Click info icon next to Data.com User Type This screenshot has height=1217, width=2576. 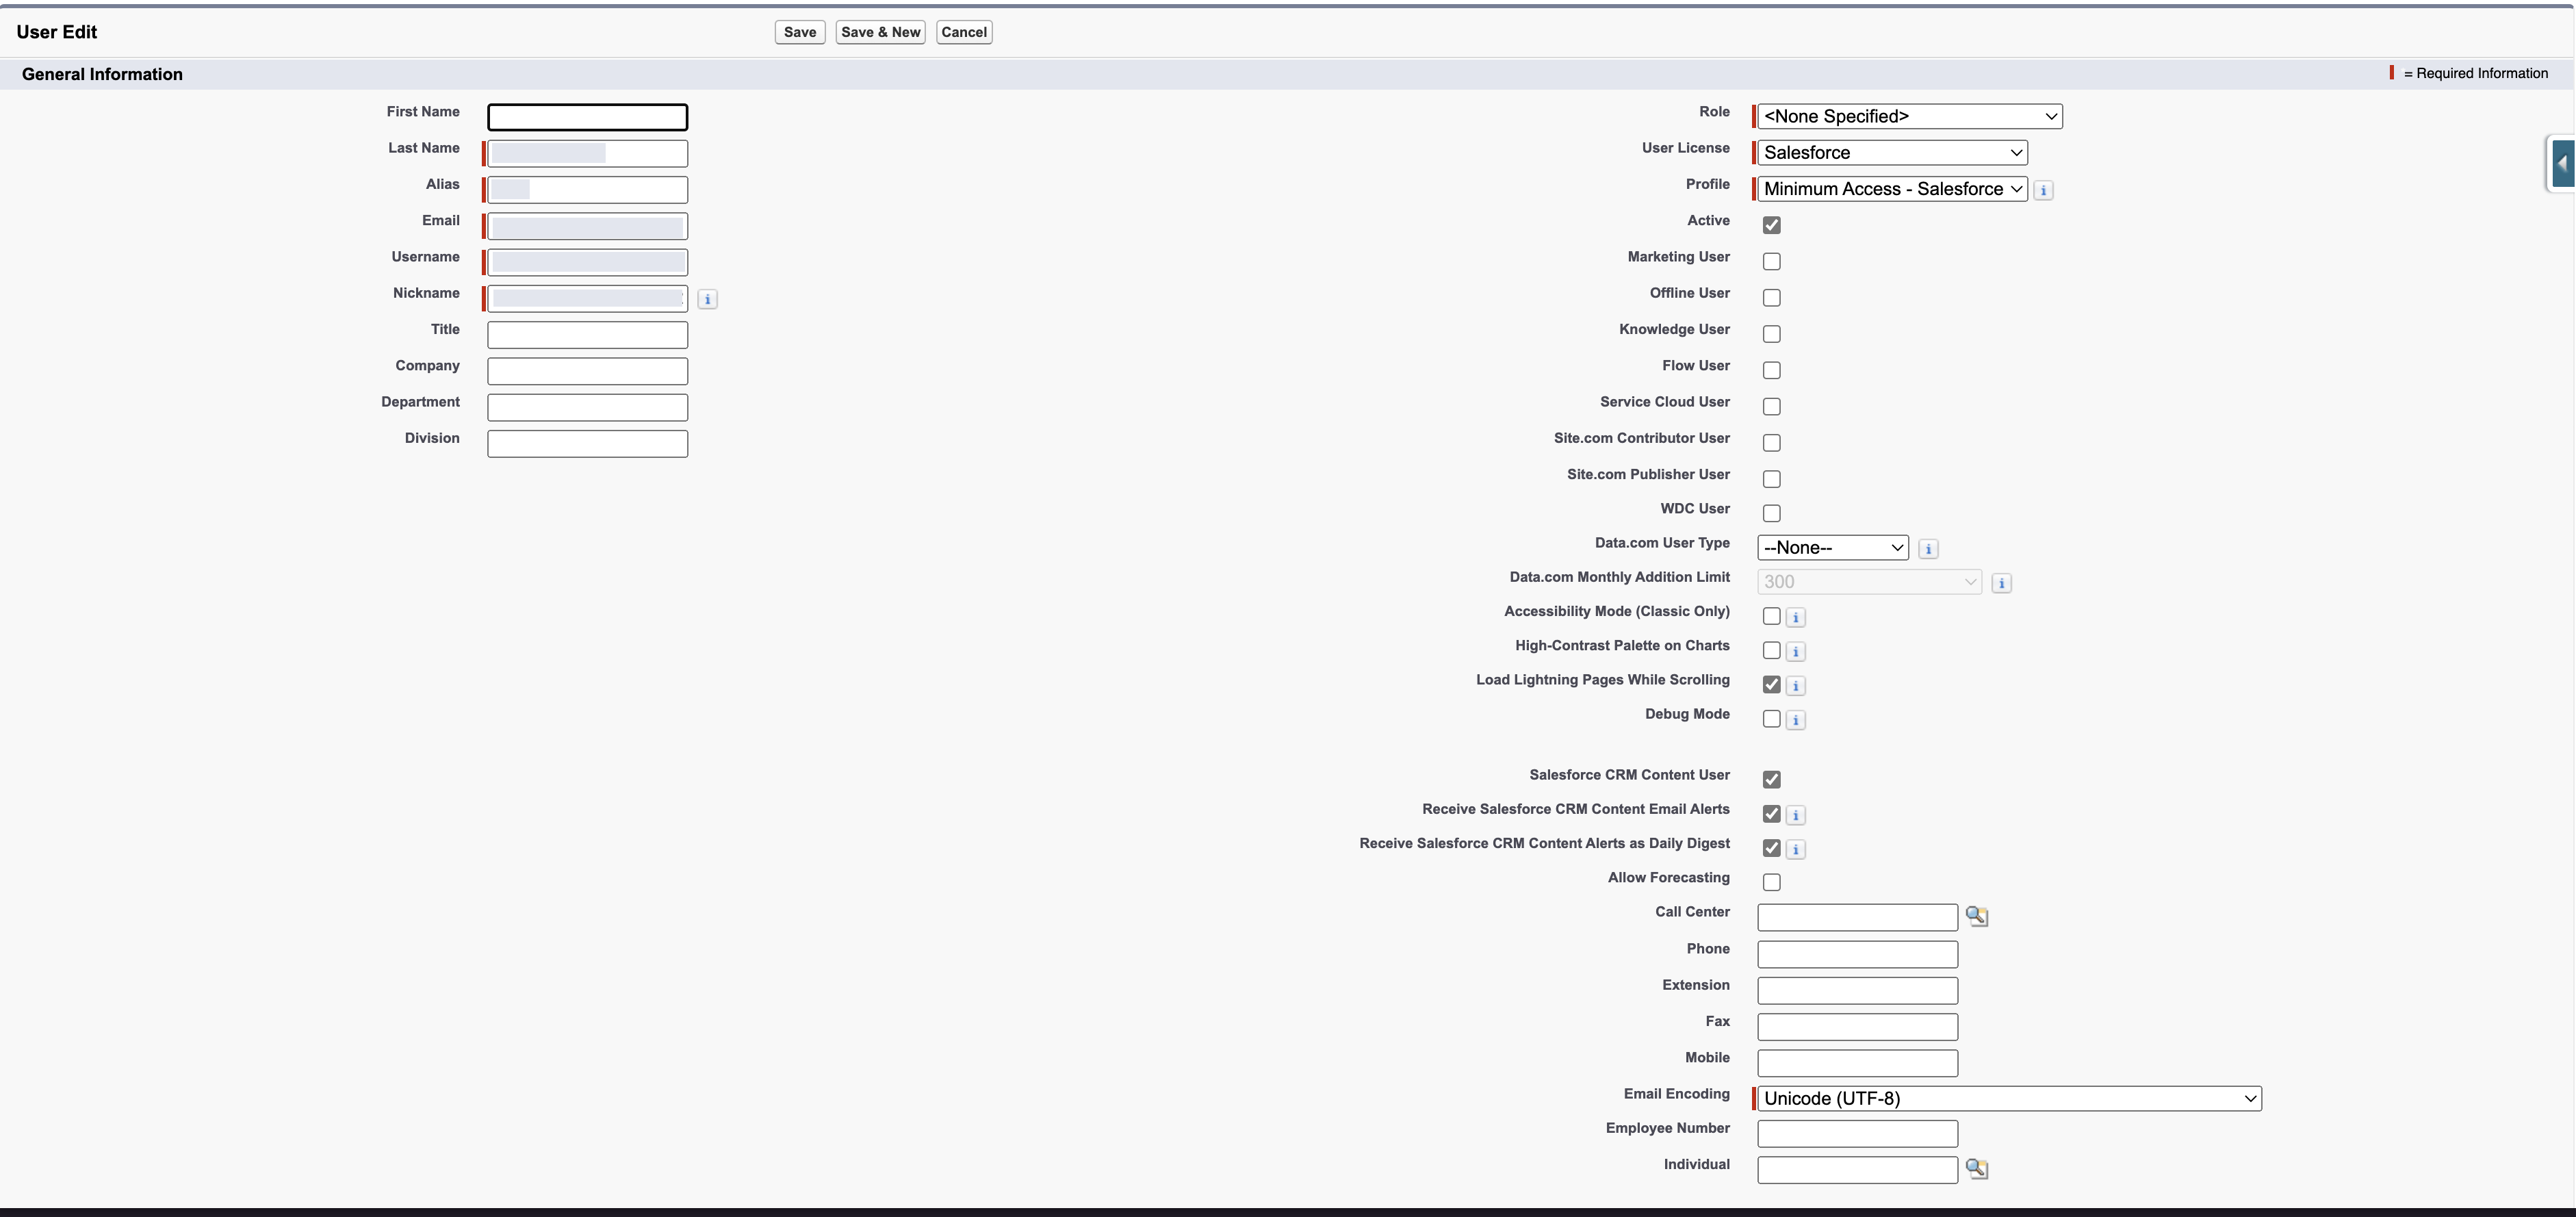[1928, 549]
